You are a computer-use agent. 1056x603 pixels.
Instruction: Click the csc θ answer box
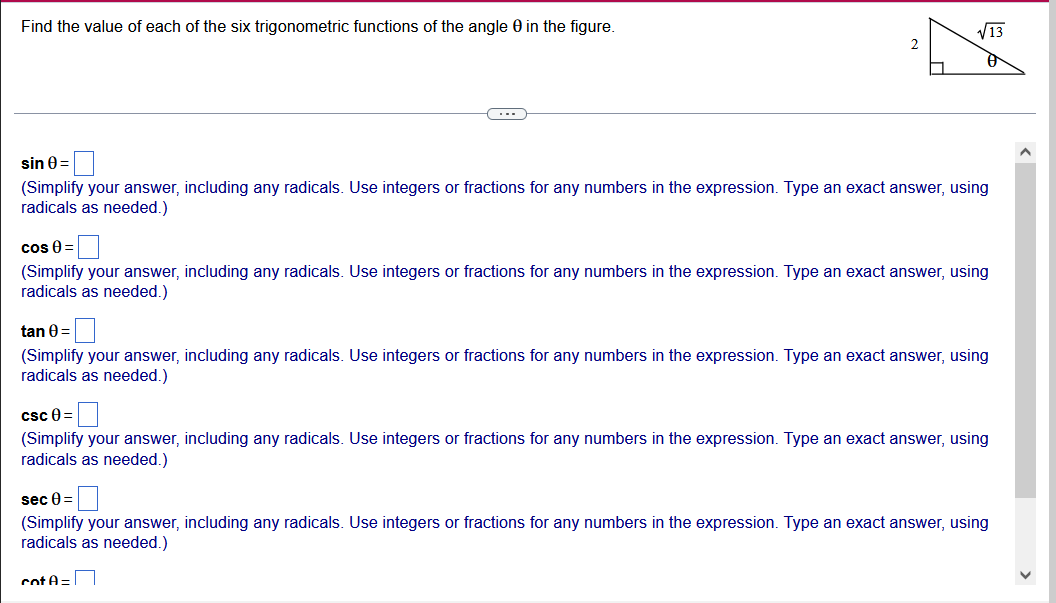(88, 414)
